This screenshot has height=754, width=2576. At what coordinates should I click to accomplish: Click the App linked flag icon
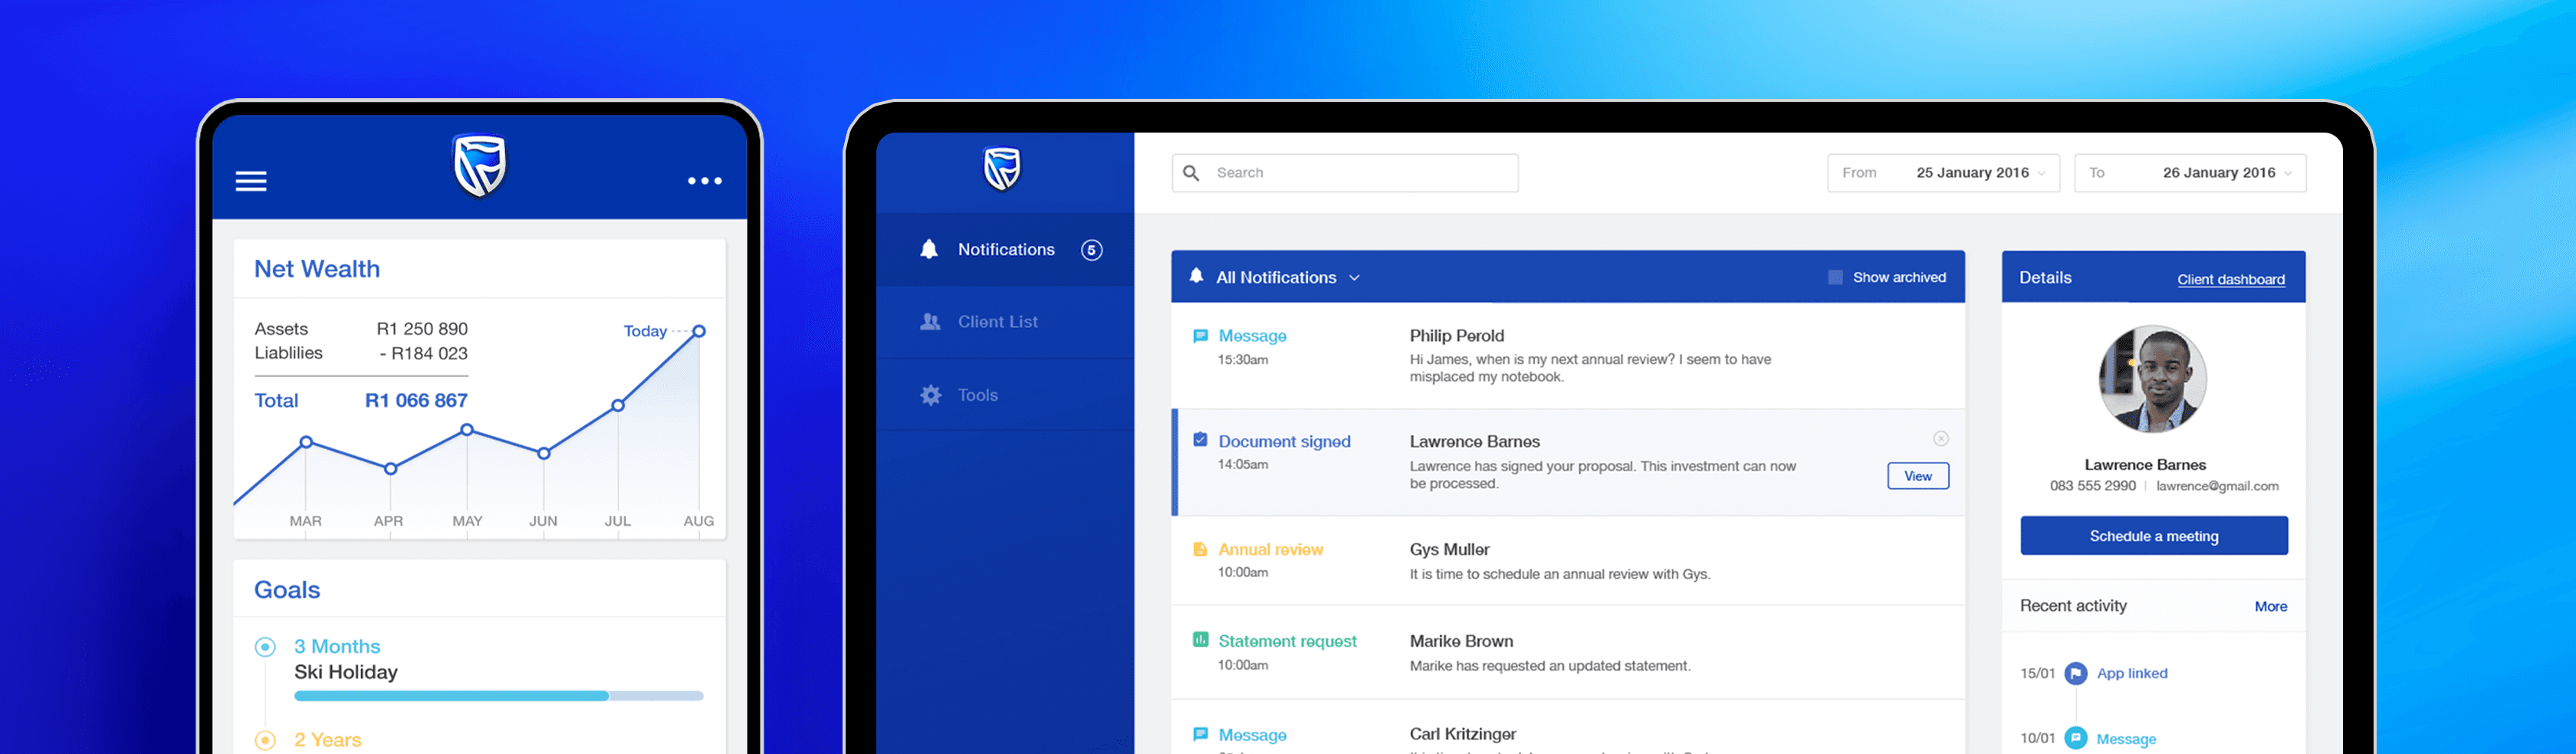(x=2076, y=673)
